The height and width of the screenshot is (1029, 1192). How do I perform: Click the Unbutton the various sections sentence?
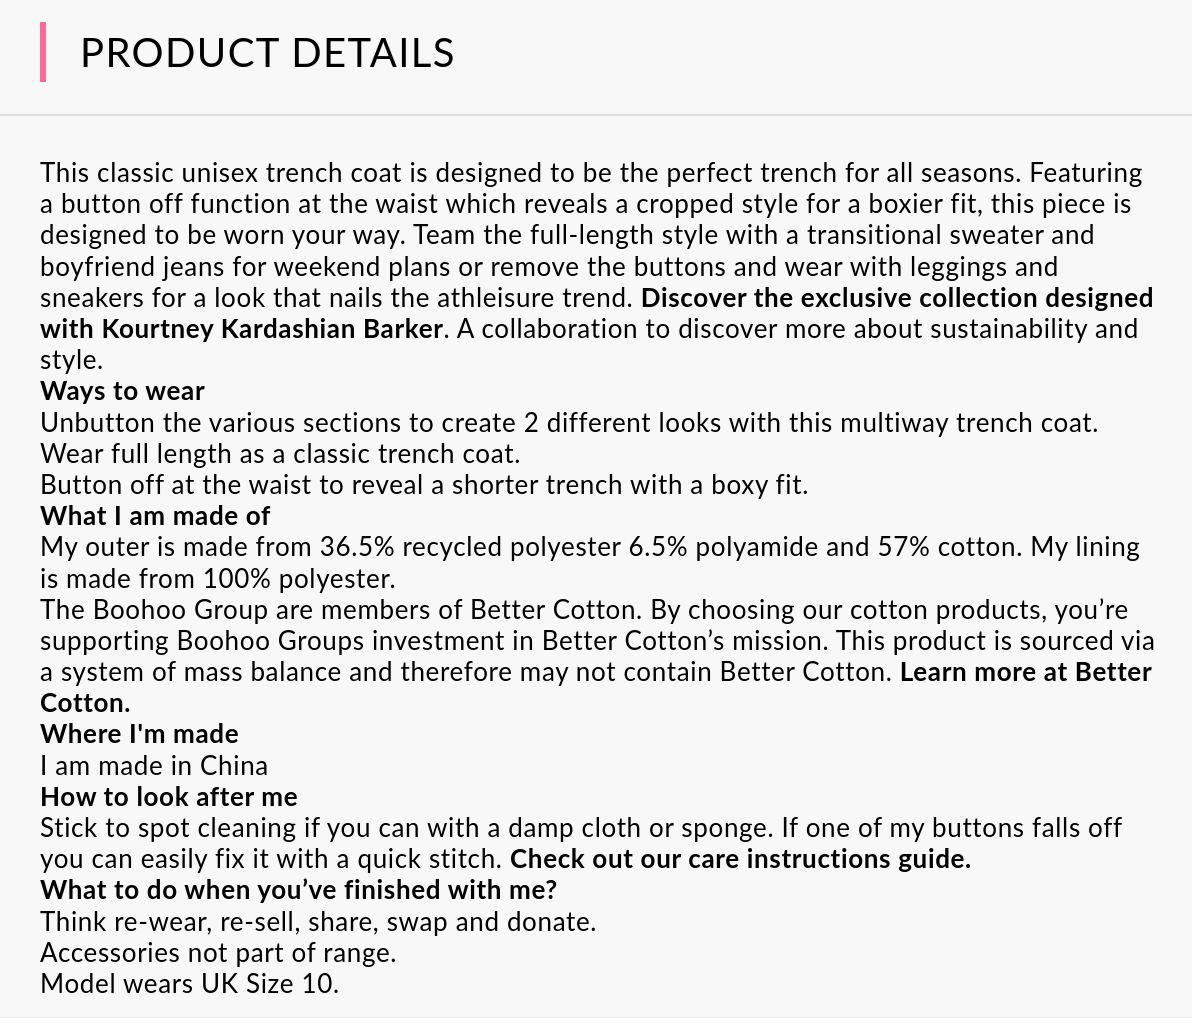pos(568,423)
